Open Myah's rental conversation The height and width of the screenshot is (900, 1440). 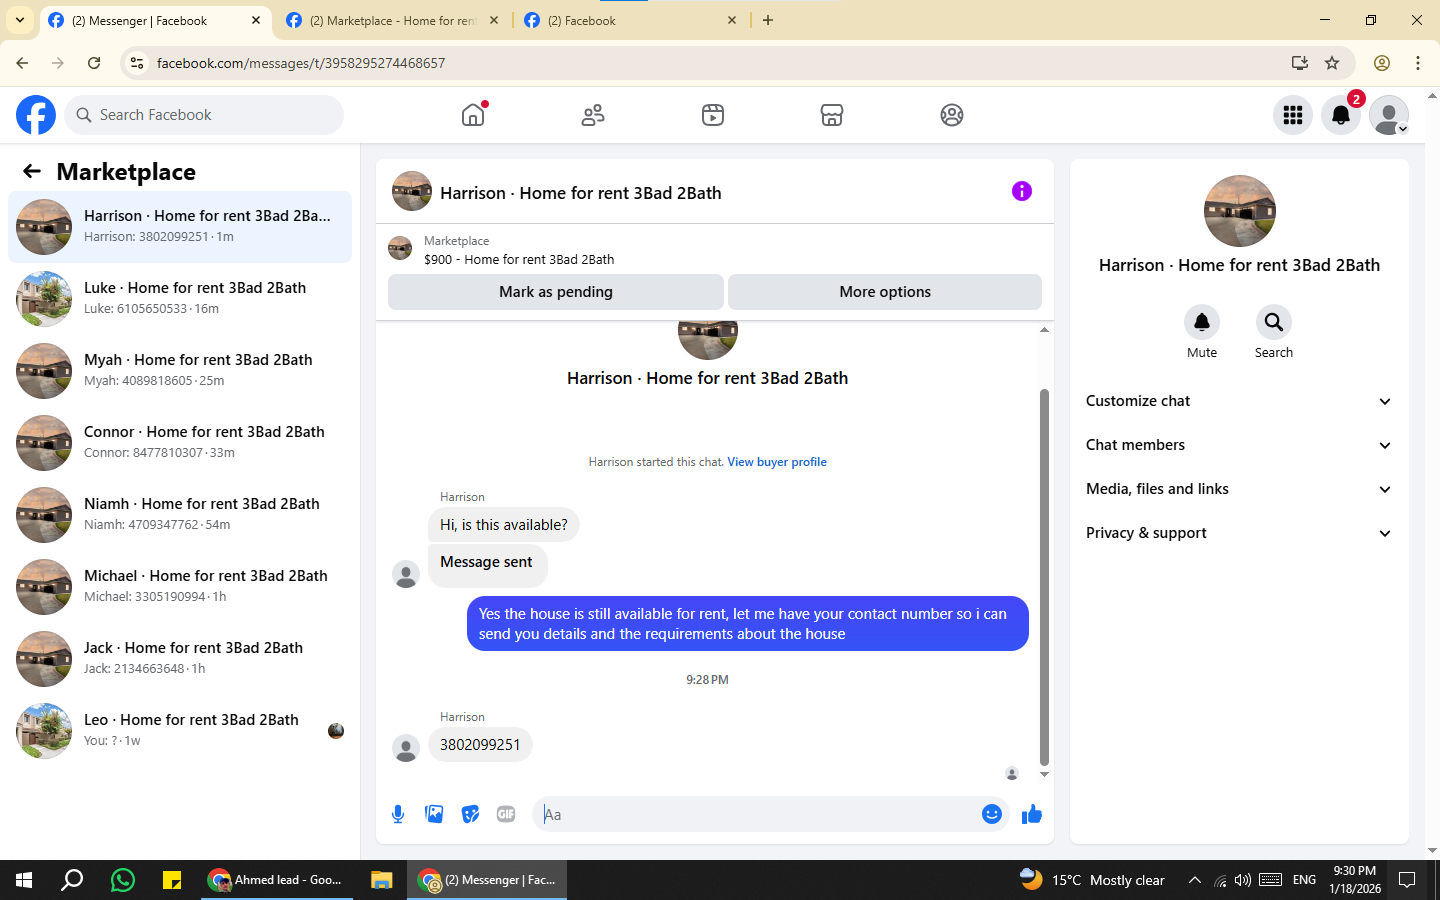click(x=180, y=371)
